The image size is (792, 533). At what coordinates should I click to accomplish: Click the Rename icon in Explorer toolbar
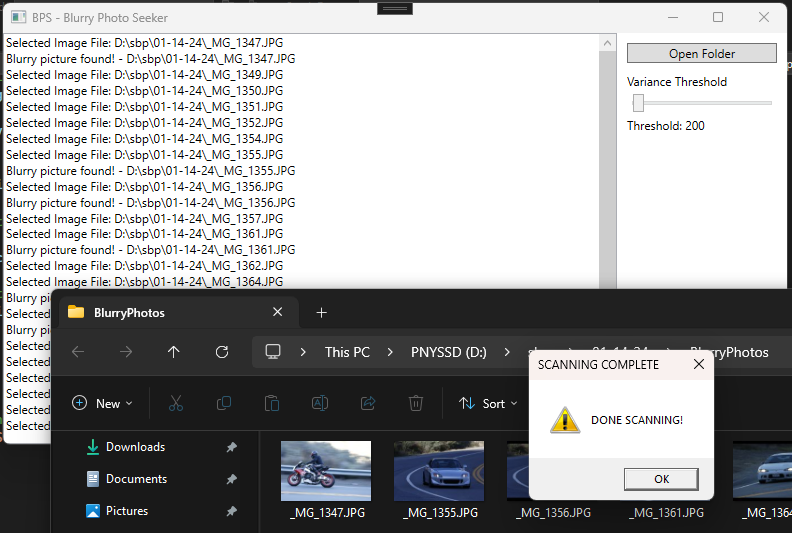(320, 403)
